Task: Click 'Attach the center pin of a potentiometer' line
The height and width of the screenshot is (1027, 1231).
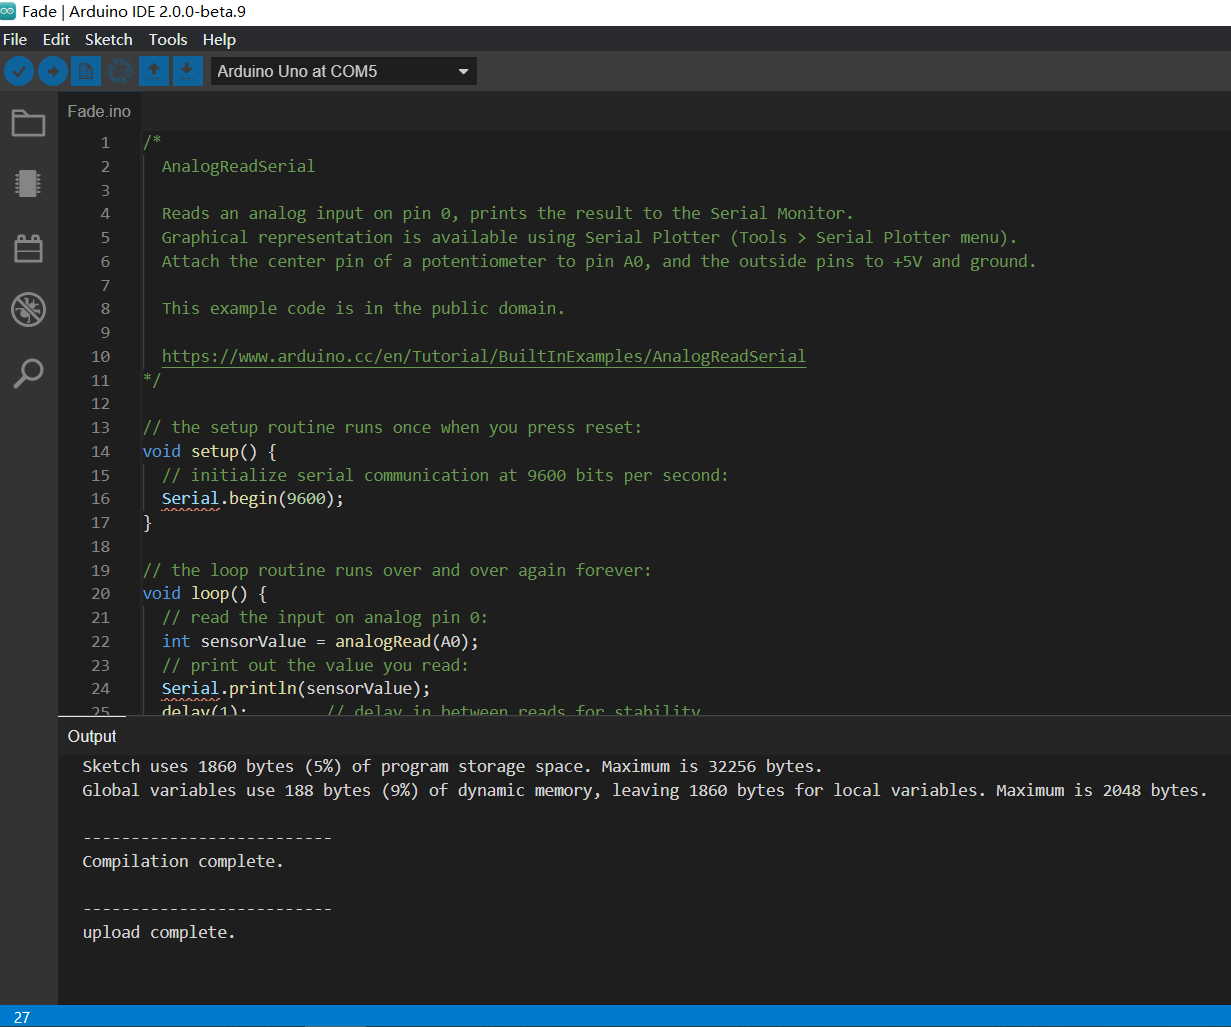Action: pyautogui.click(x=599, y=261)
